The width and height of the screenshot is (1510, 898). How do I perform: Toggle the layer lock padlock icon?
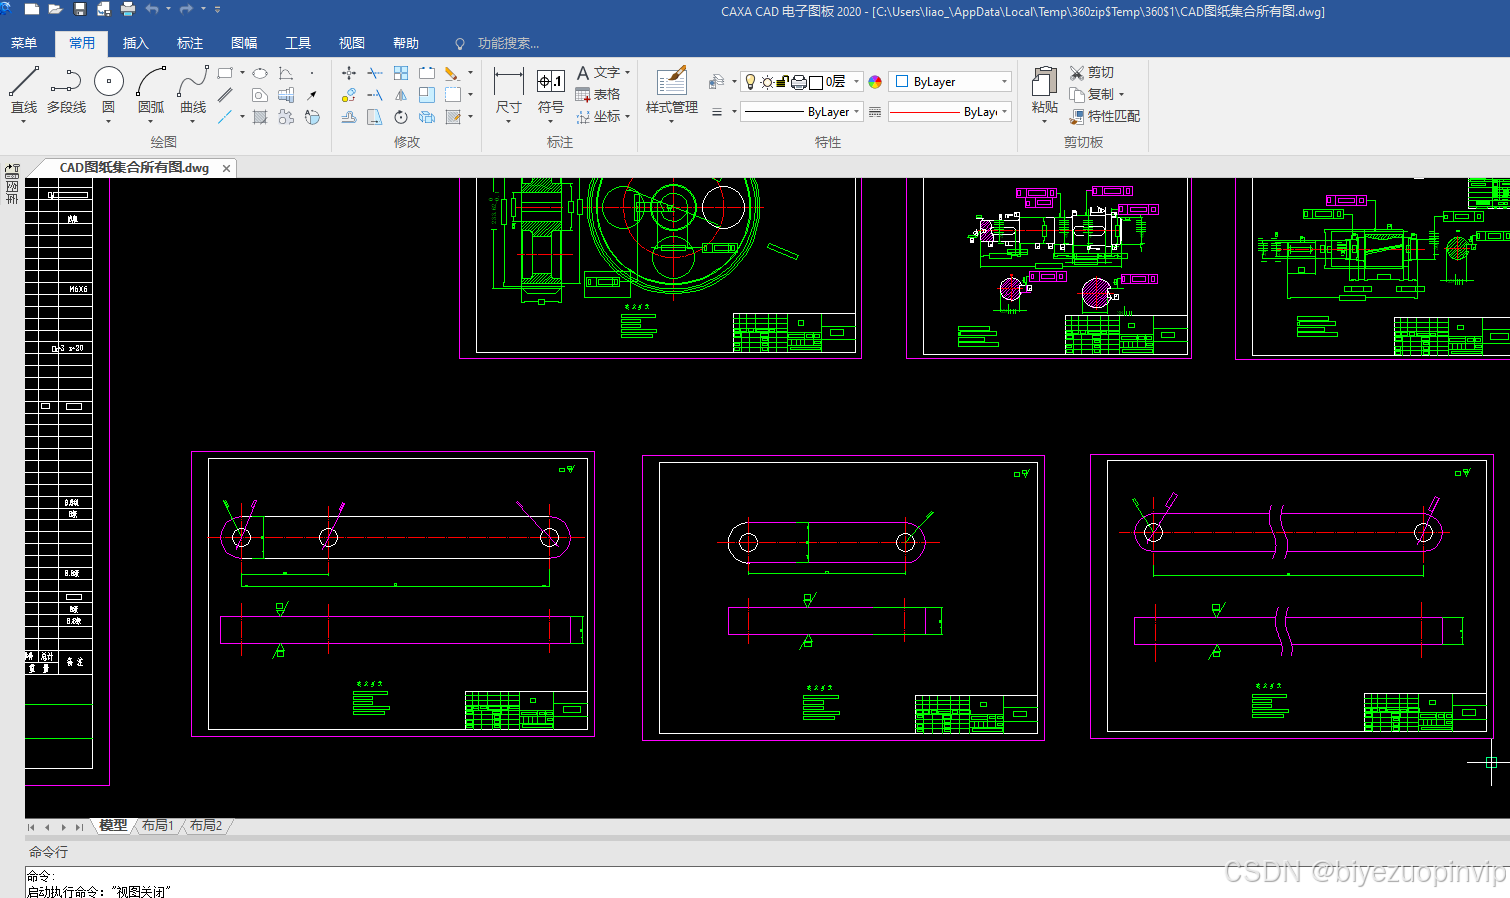[x=783, y=82]
